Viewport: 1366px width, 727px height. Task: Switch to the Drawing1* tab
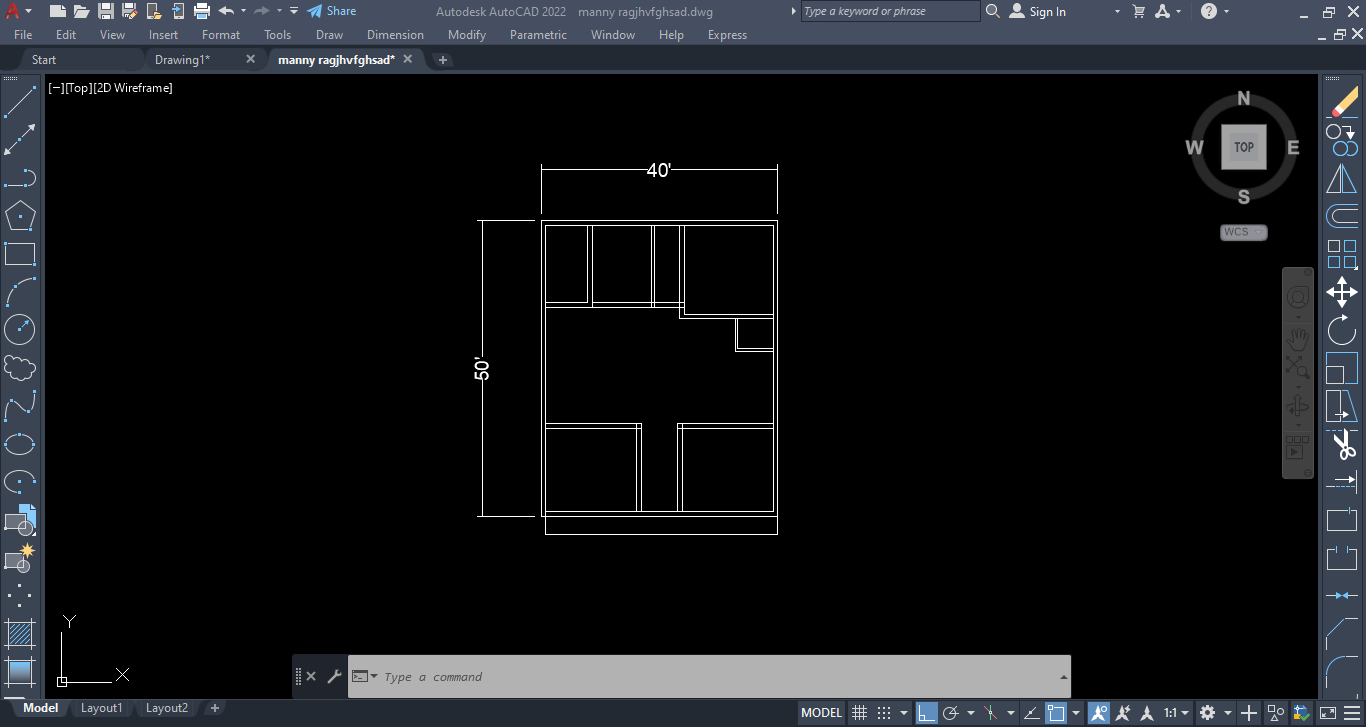[182, 59]
